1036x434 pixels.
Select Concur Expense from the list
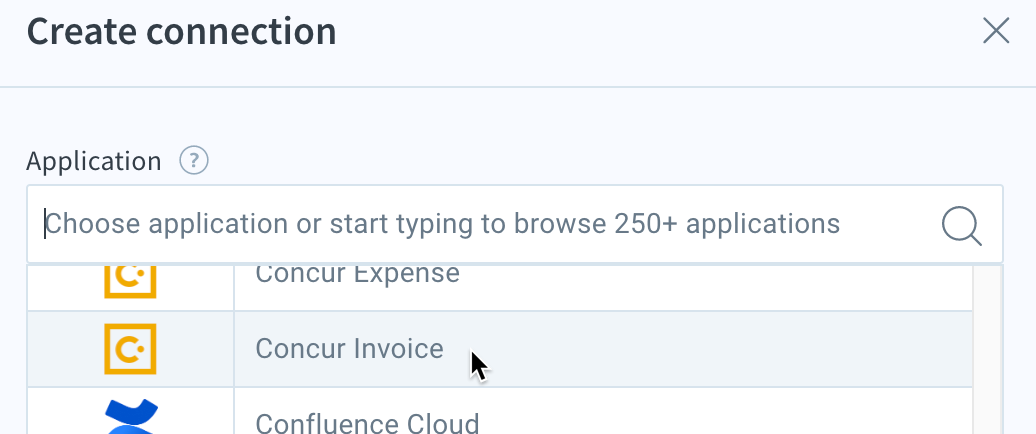357,273
